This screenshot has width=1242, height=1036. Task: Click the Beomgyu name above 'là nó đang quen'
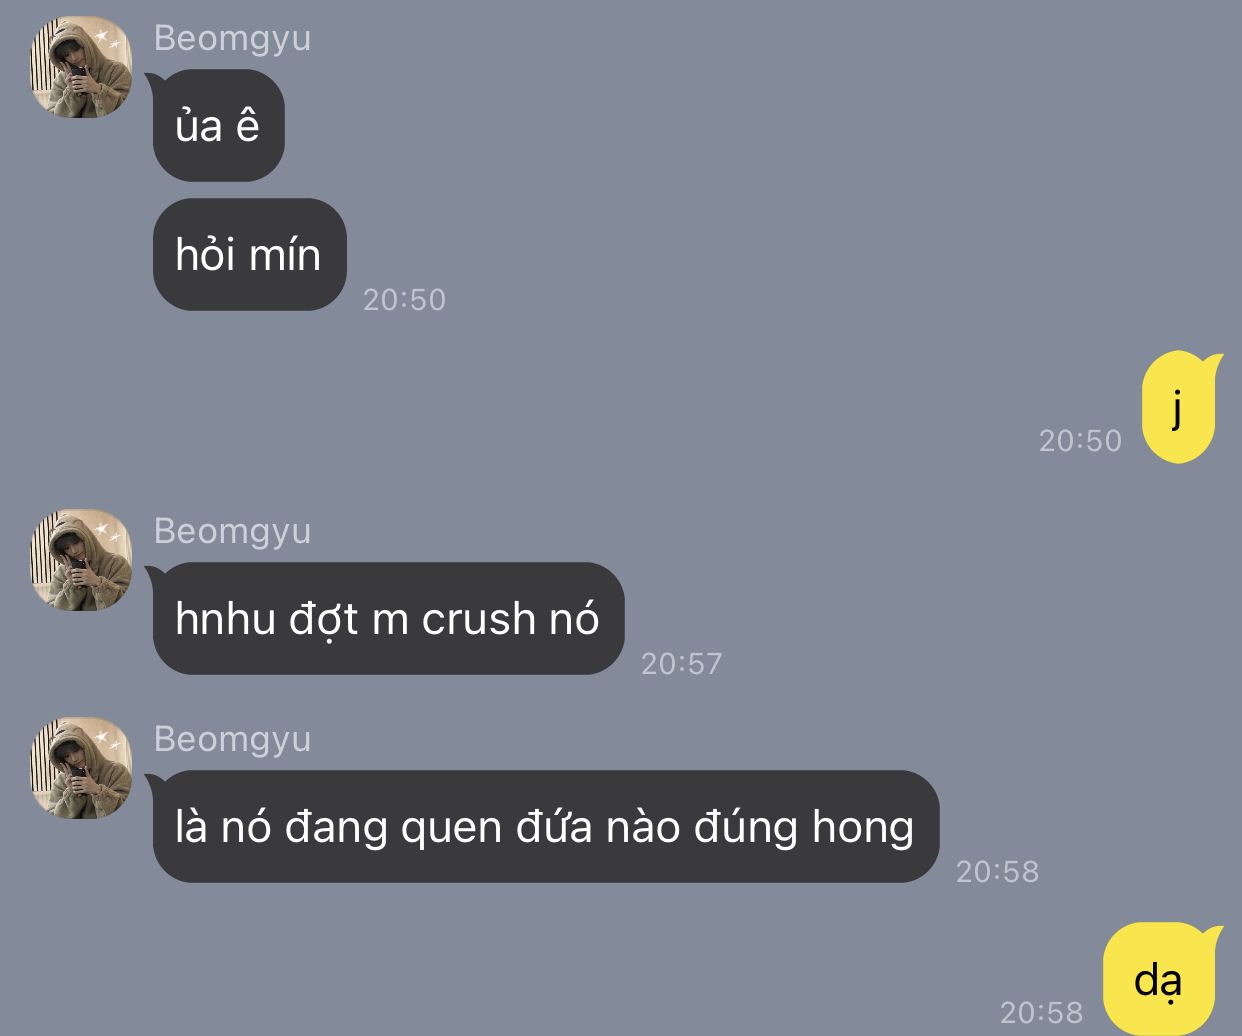tap(232, 739)
